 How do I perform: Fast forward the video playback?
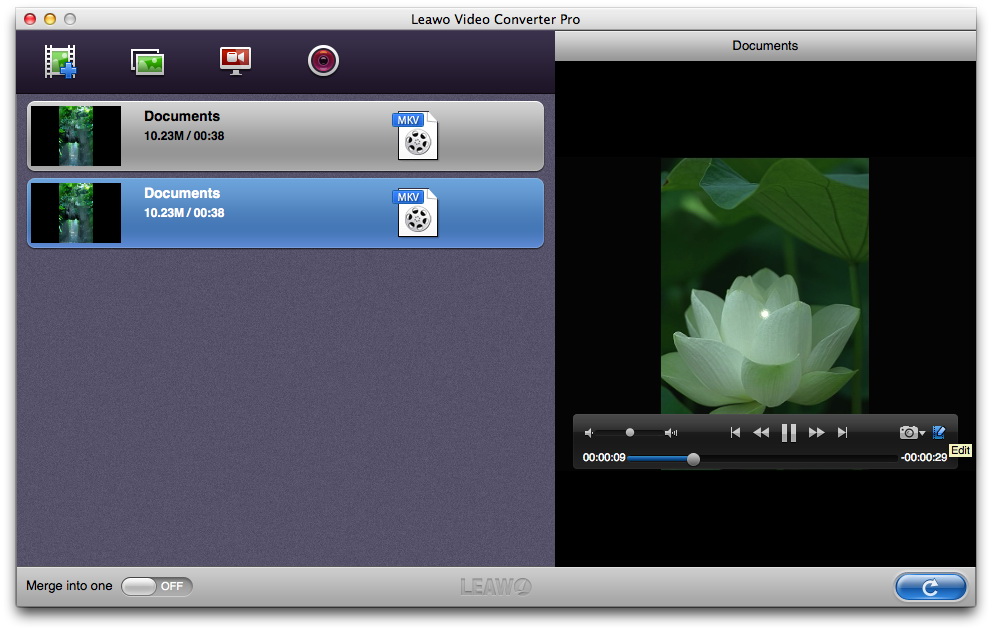tap(817, 432)
